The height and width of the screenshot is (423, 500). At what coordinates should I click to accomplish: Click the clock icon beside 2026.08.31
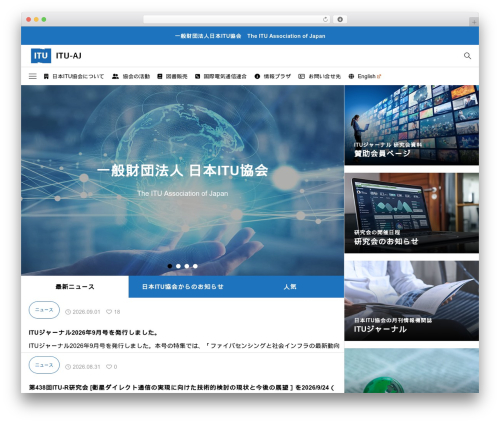(x=68, y=367)
